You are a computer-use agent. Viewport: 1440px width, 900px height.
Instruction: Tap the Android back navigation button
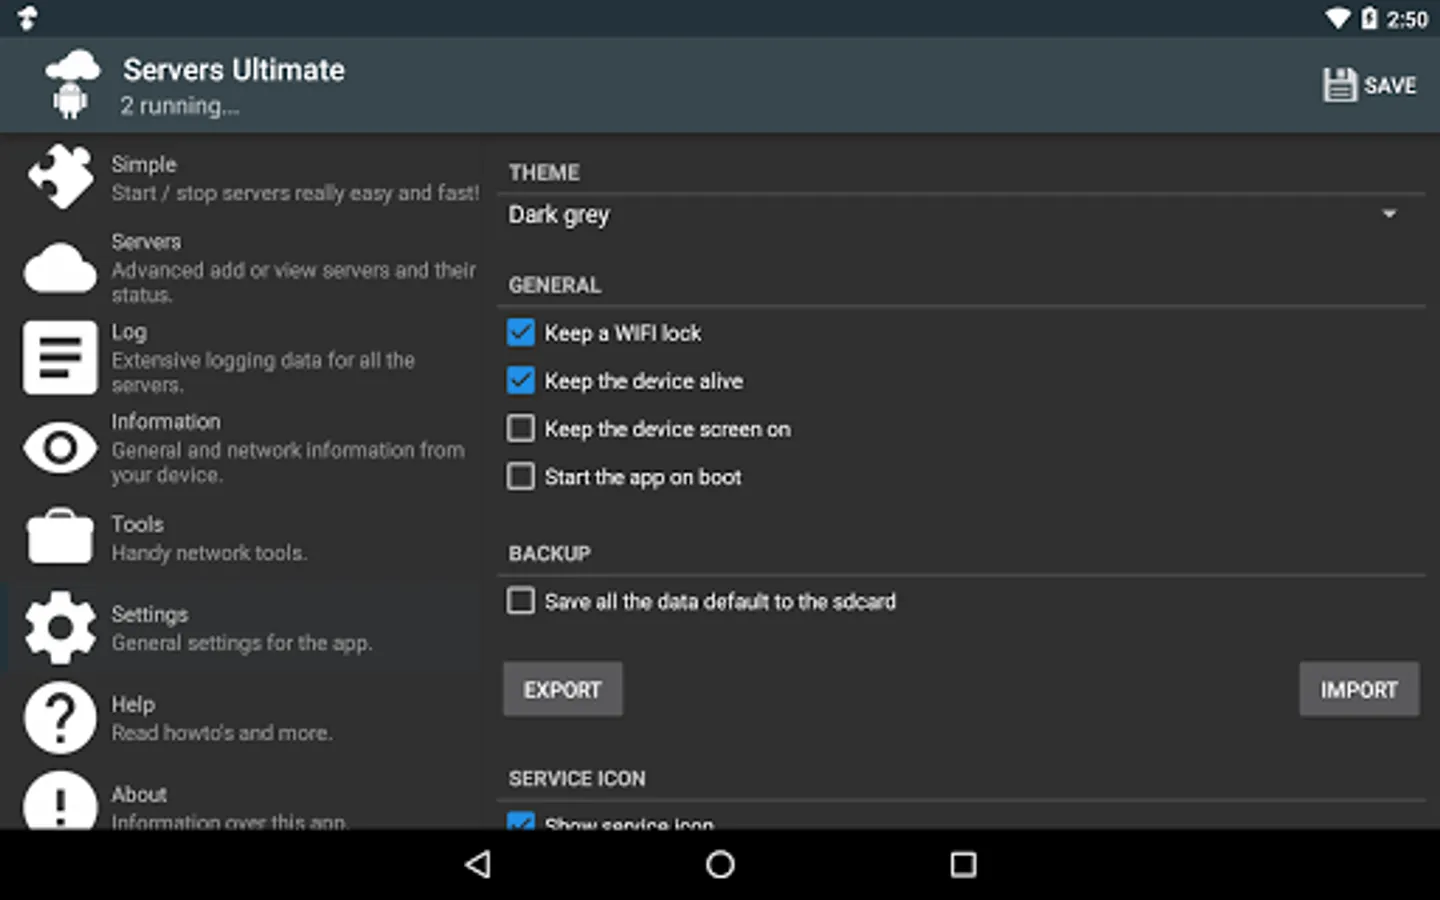[478, 864]
